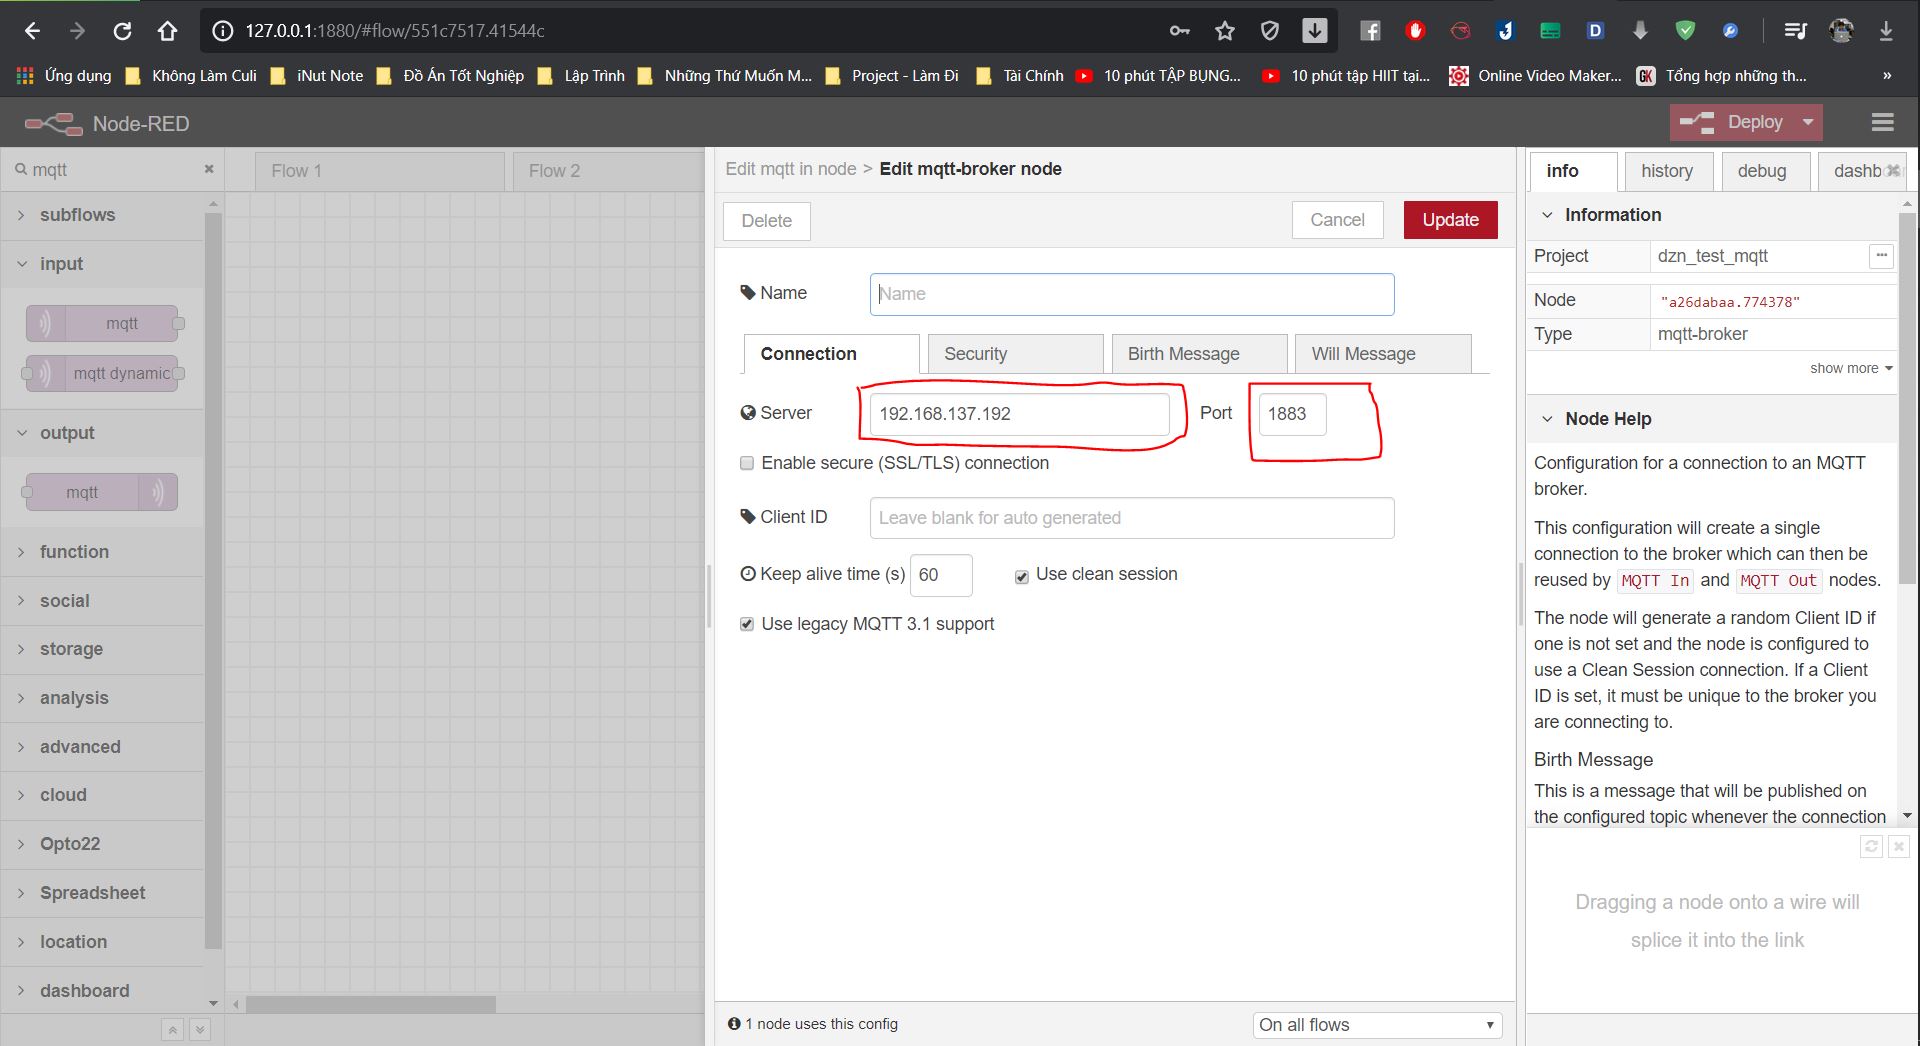Open the On all flows scope dropdown
1920x1046 pixels.
coord(1377,1025)
